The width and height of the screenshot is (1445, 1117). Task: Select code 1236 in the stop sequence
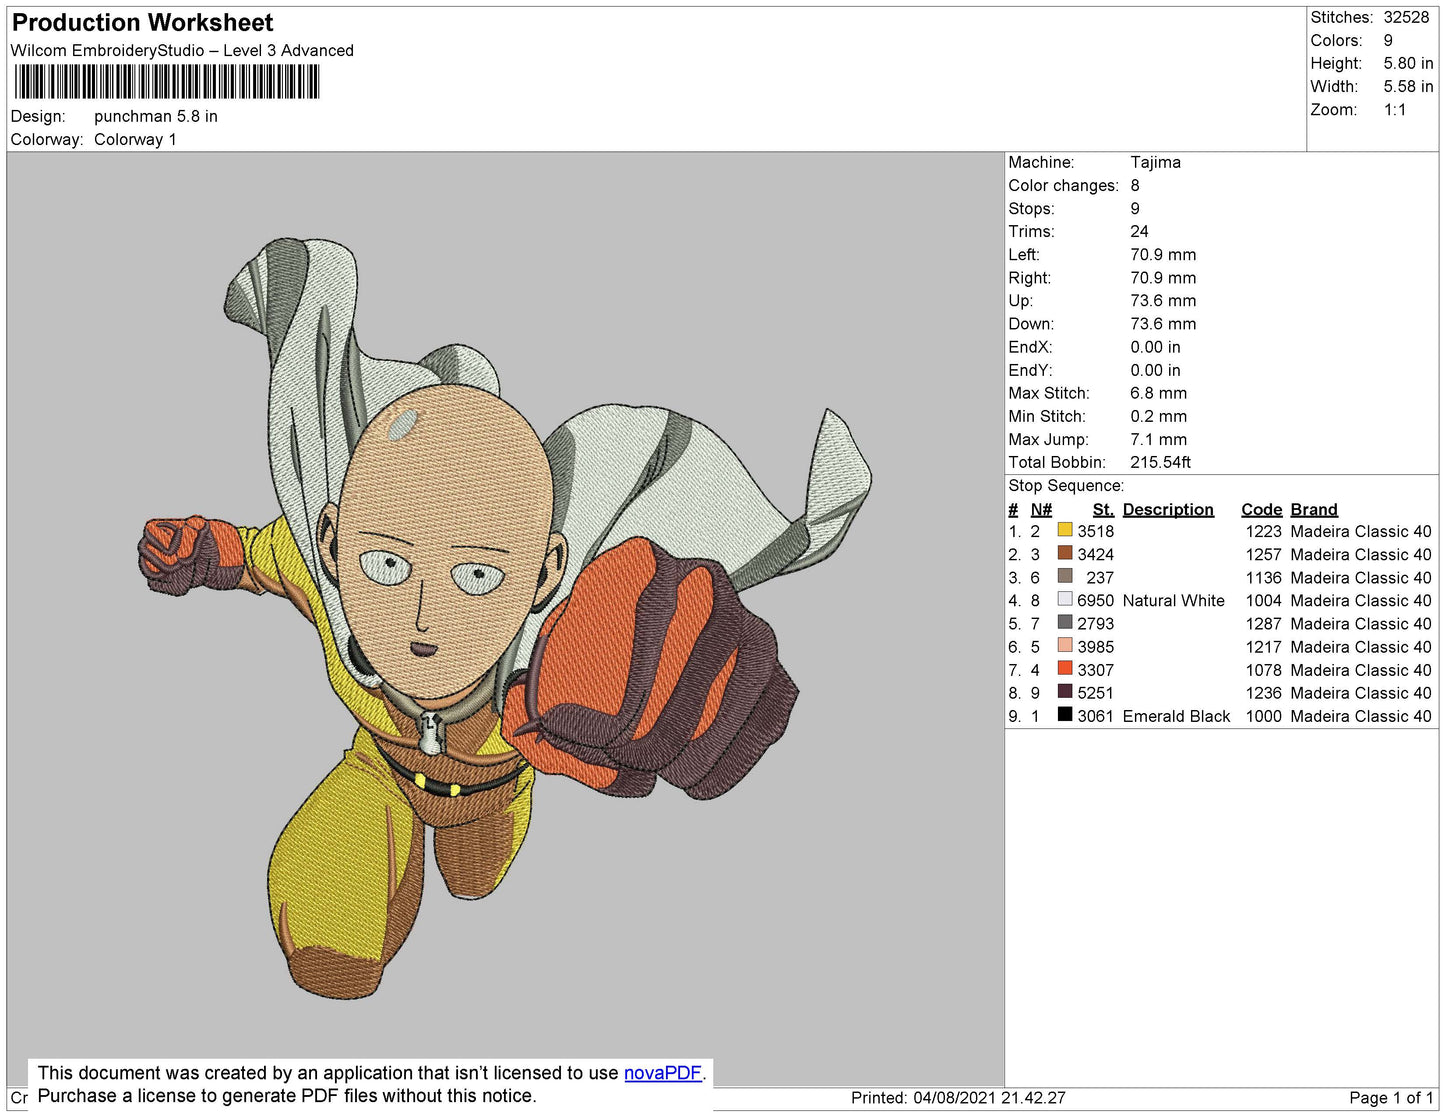point(1263,693)
